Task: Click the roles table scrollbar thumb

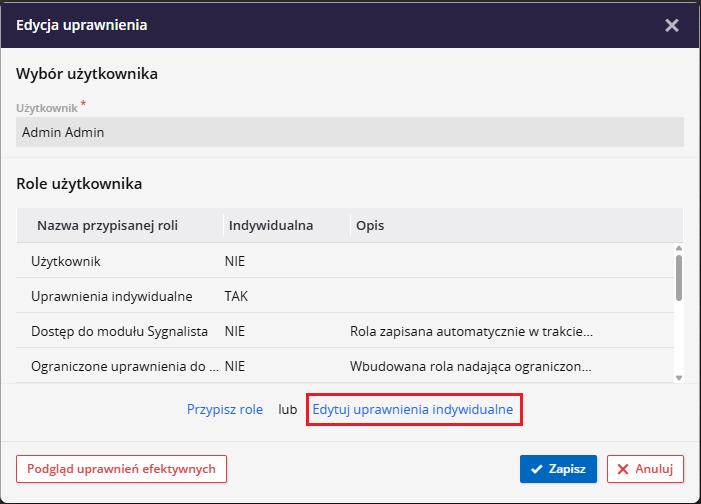Action: (x=679, y=277)
